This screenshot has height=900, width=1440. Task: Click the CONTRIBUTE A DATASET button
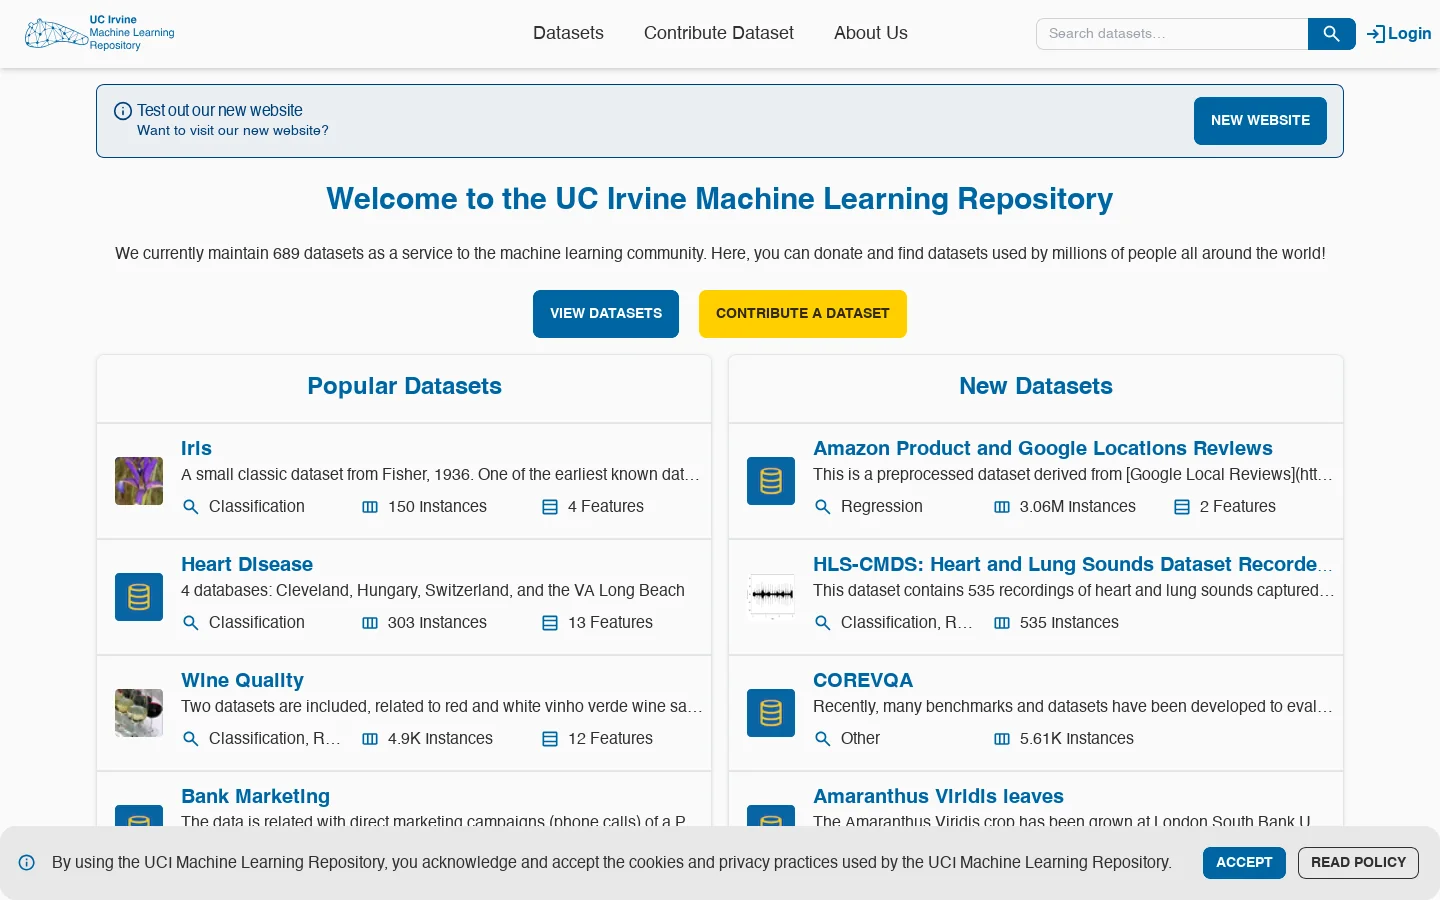[803, 314]
